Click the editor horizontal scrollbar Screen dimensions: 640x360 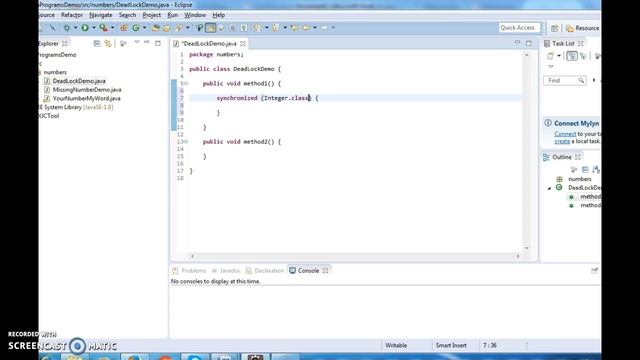coord(355,256)
